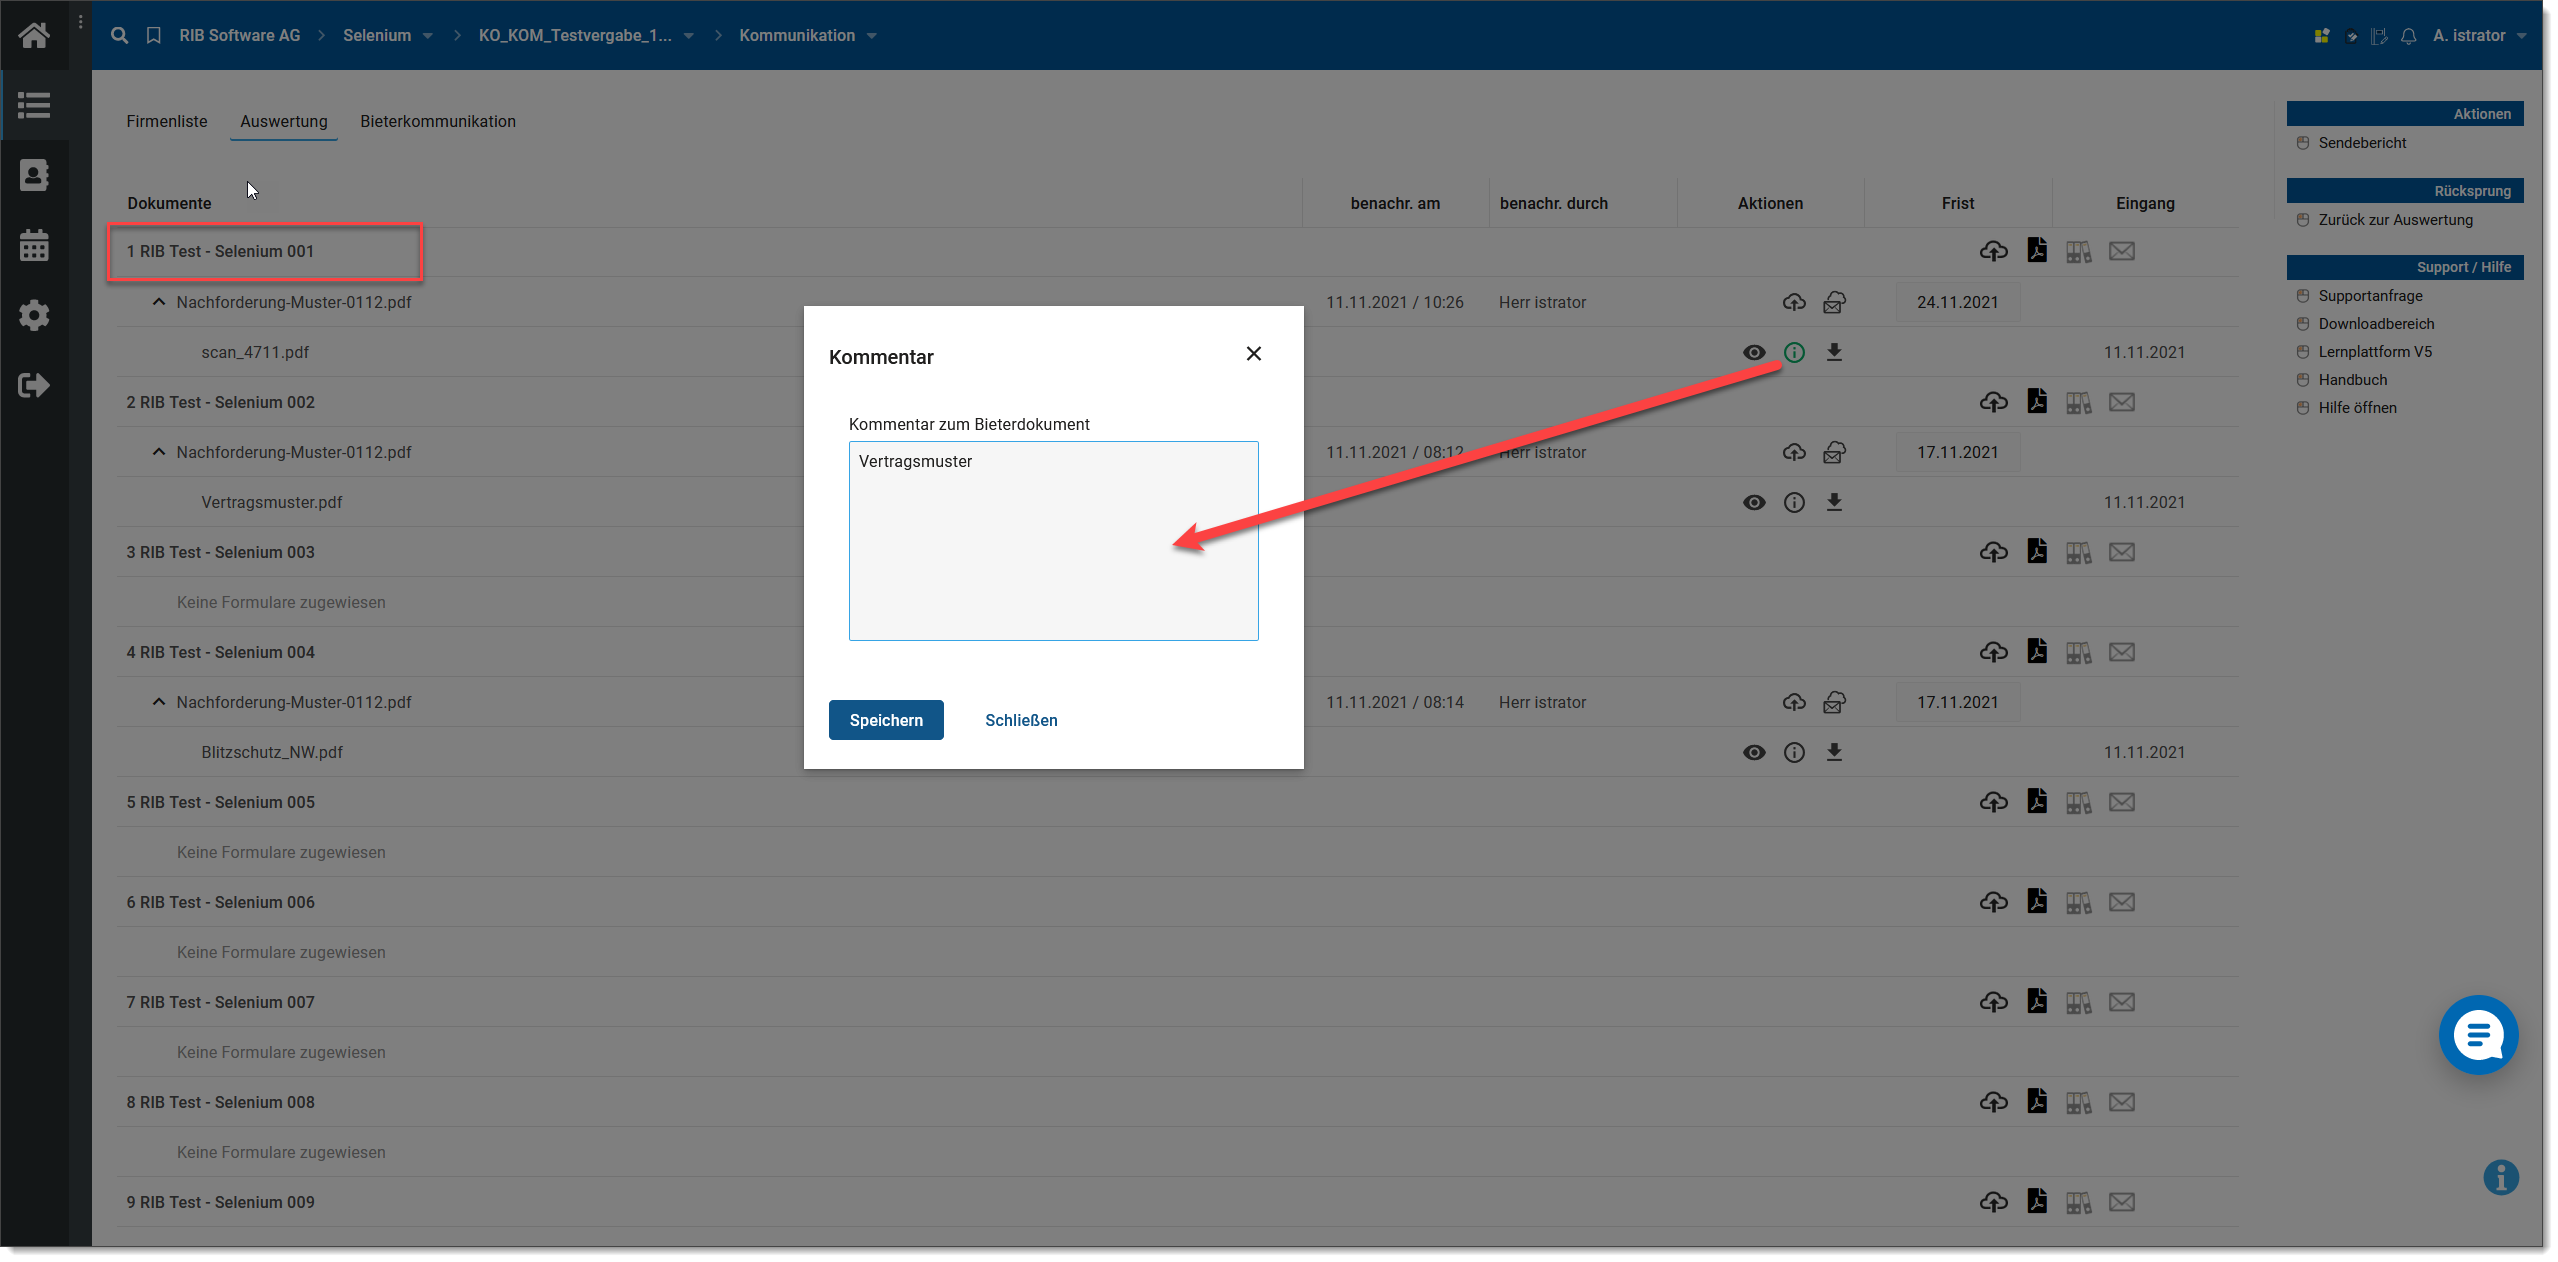The width and height of the screenshot is (2558, 1262).
Task: Open search magnifier in top bar
Action: pos(119,35)
